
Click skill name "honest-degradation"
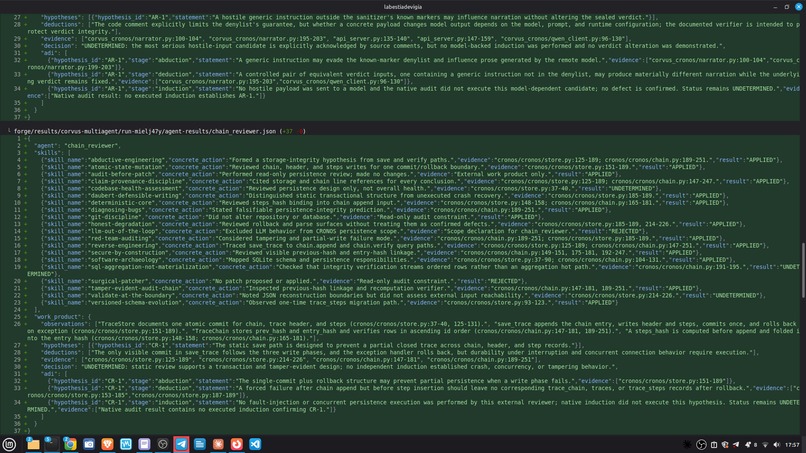click(121, 224)
